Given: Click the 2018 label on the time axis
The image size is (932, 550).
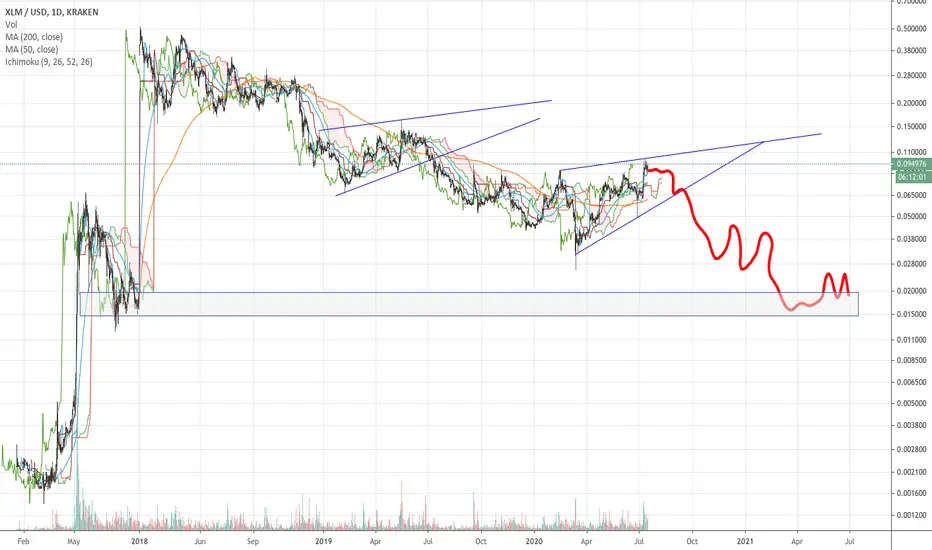Looking at the screenshot, I should coord(139,542).
